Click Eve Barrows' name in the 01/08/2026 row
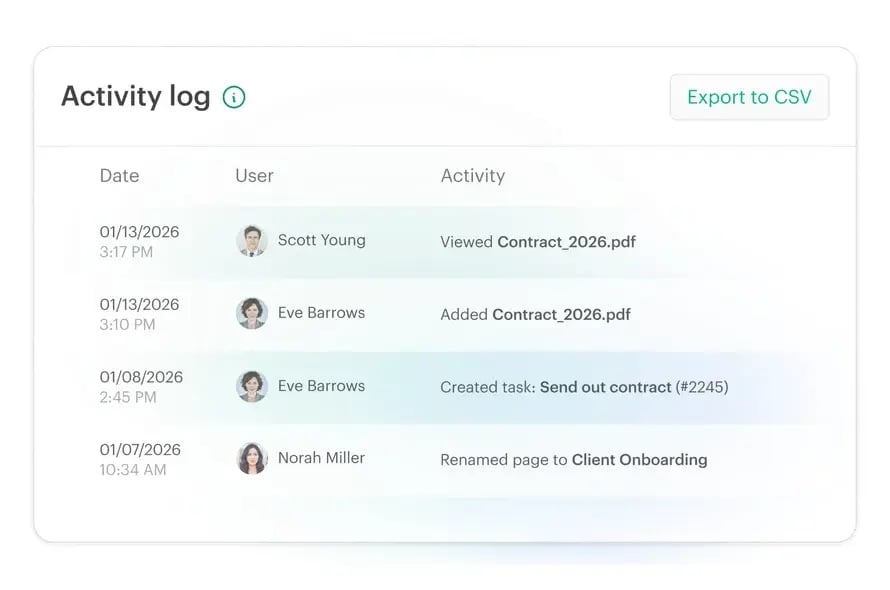 click(x=321, y=386)
